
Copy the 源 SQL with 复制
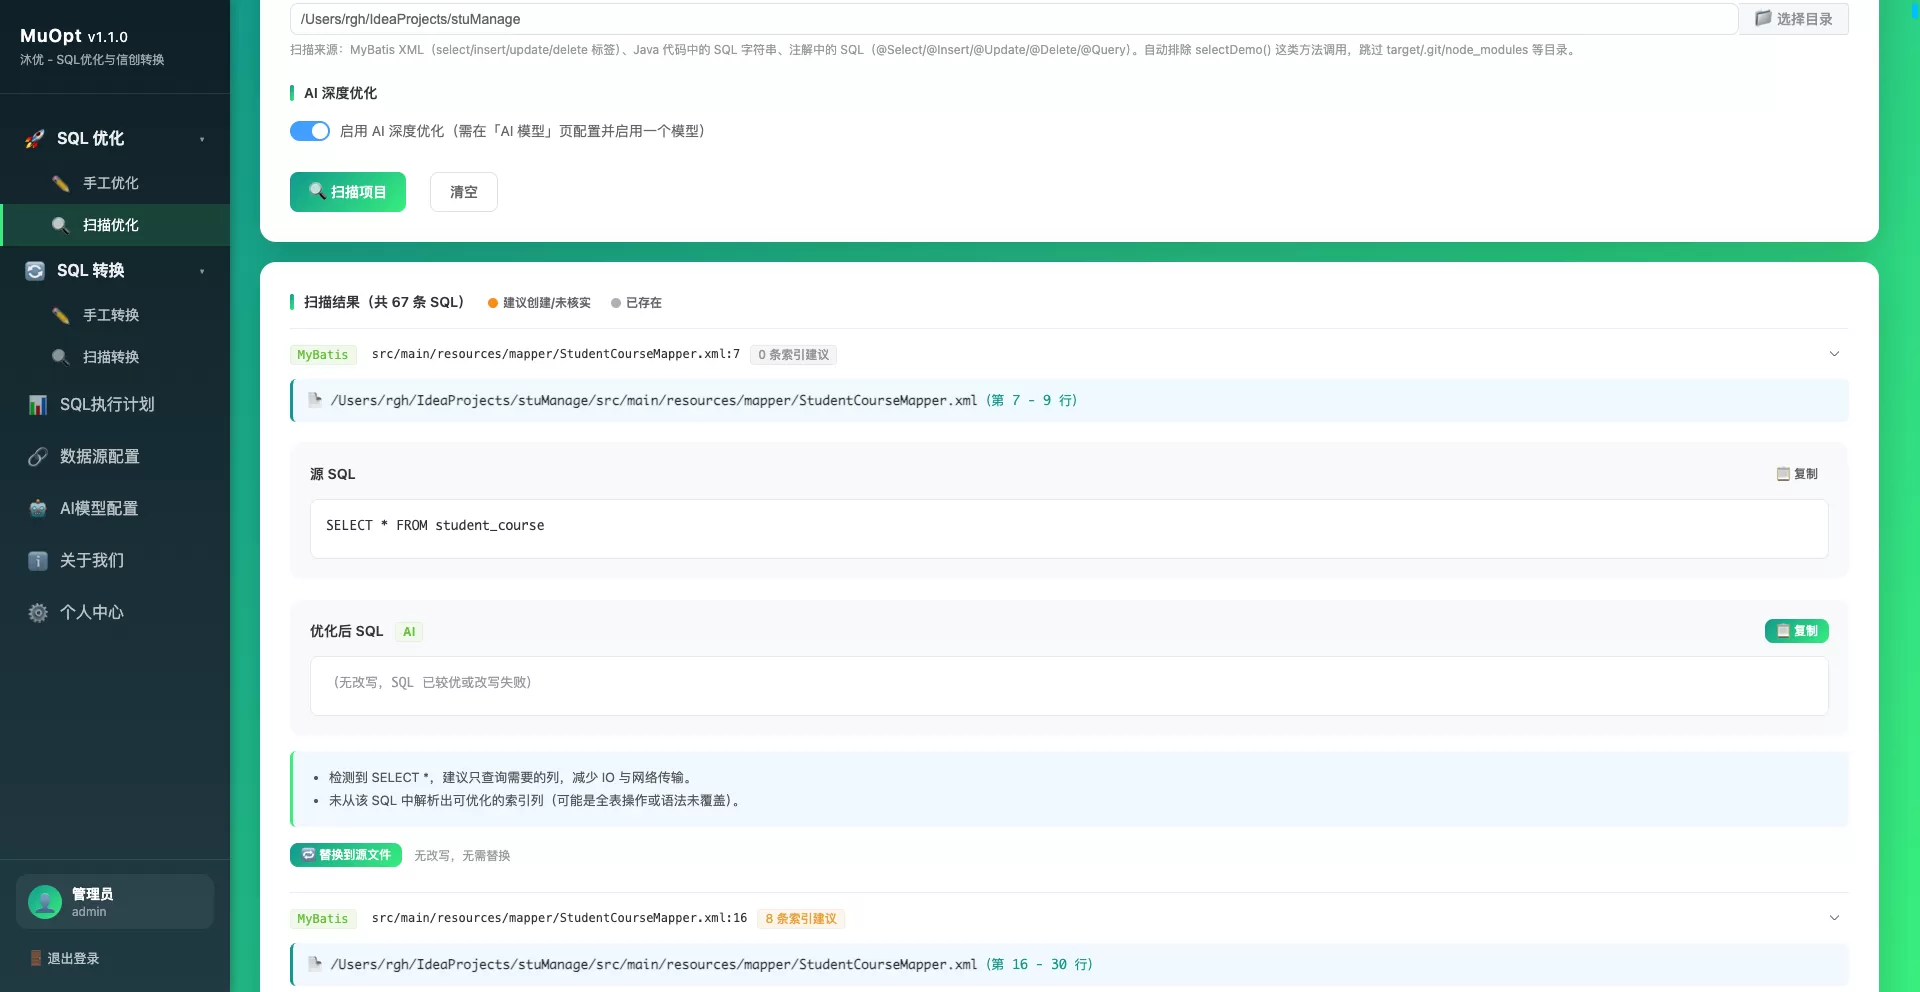pos(1796,474)
